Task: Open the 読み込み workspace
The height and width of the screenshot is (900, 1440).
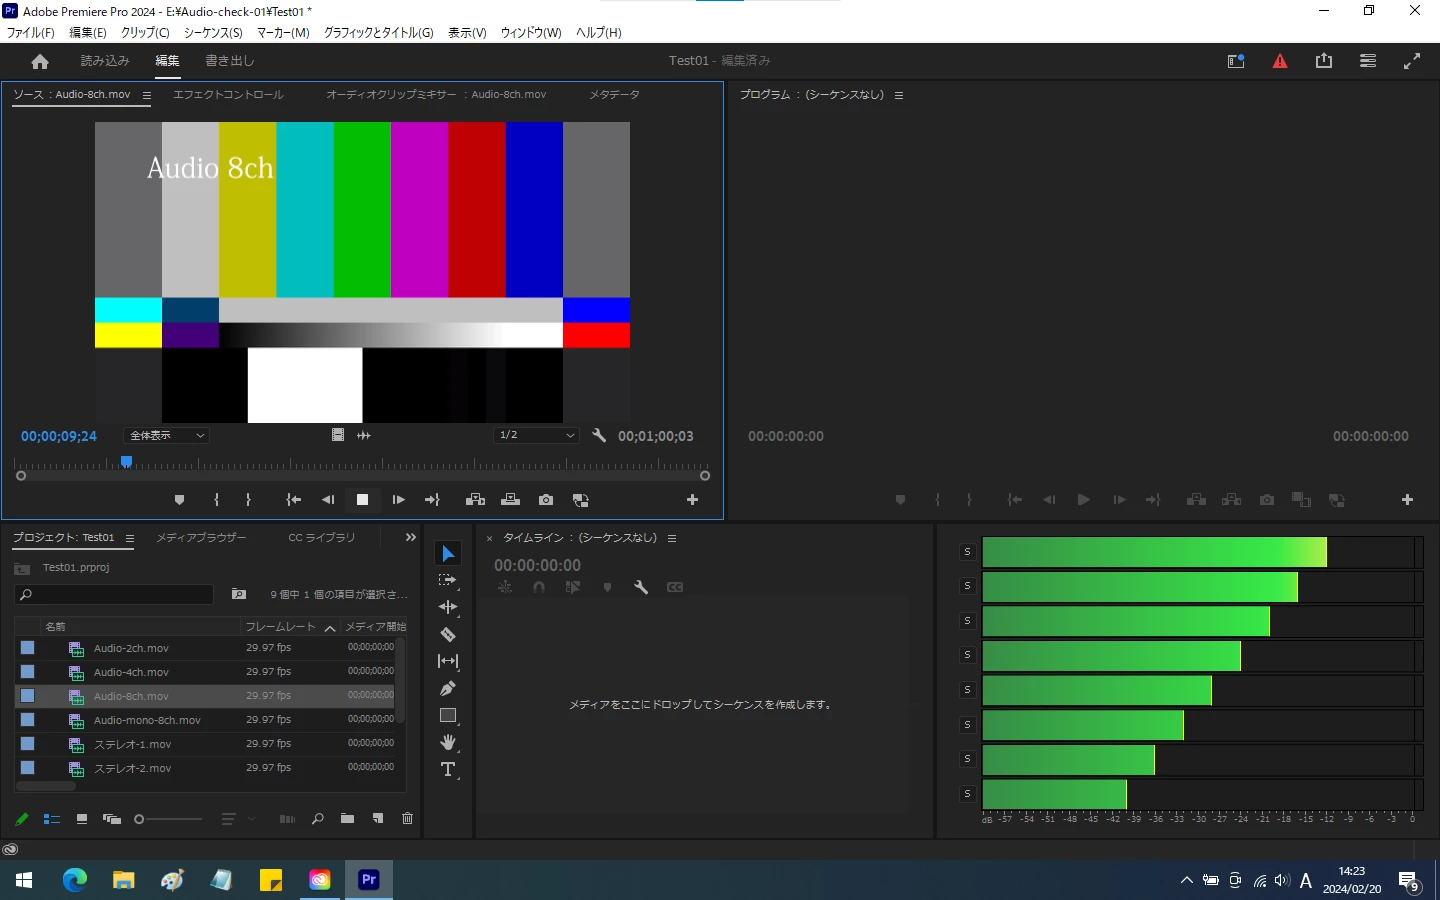Action: point(105,61)
